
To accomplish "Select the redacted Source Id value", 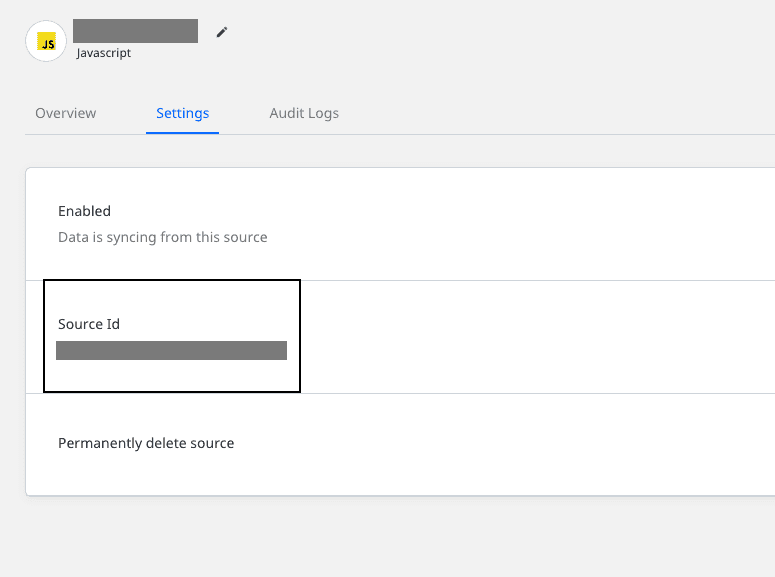I will pyautogui.click(x=172, y=351).
